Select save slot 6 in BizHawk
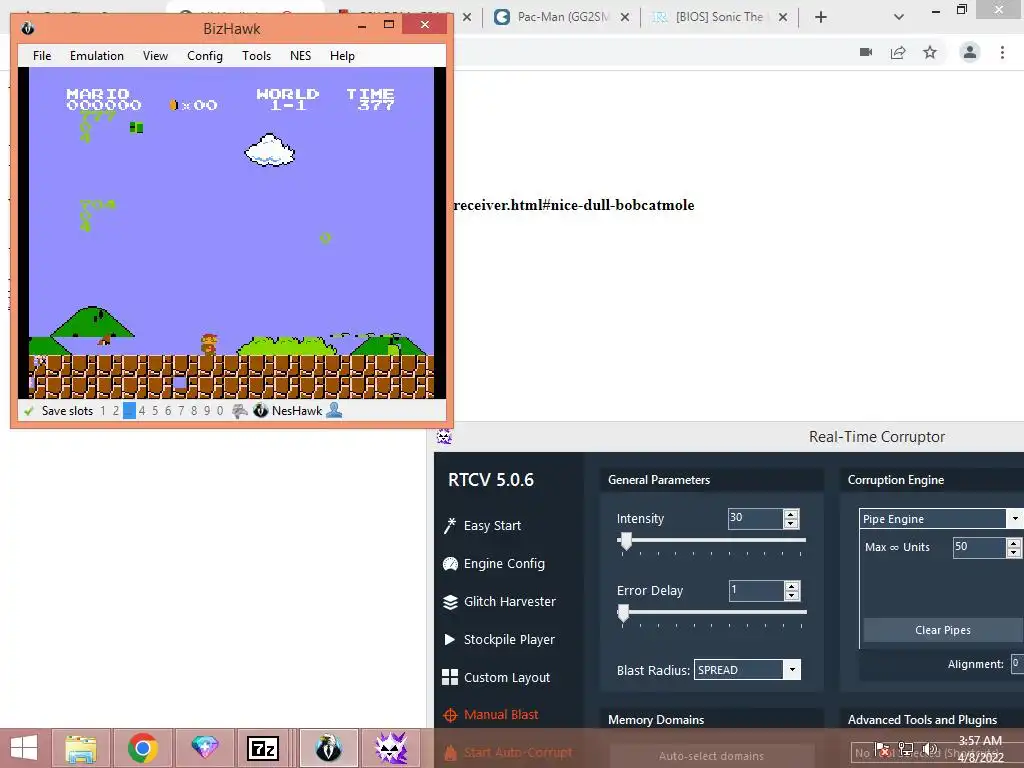This screenshot has width=1024, height=768. (168, 411)
